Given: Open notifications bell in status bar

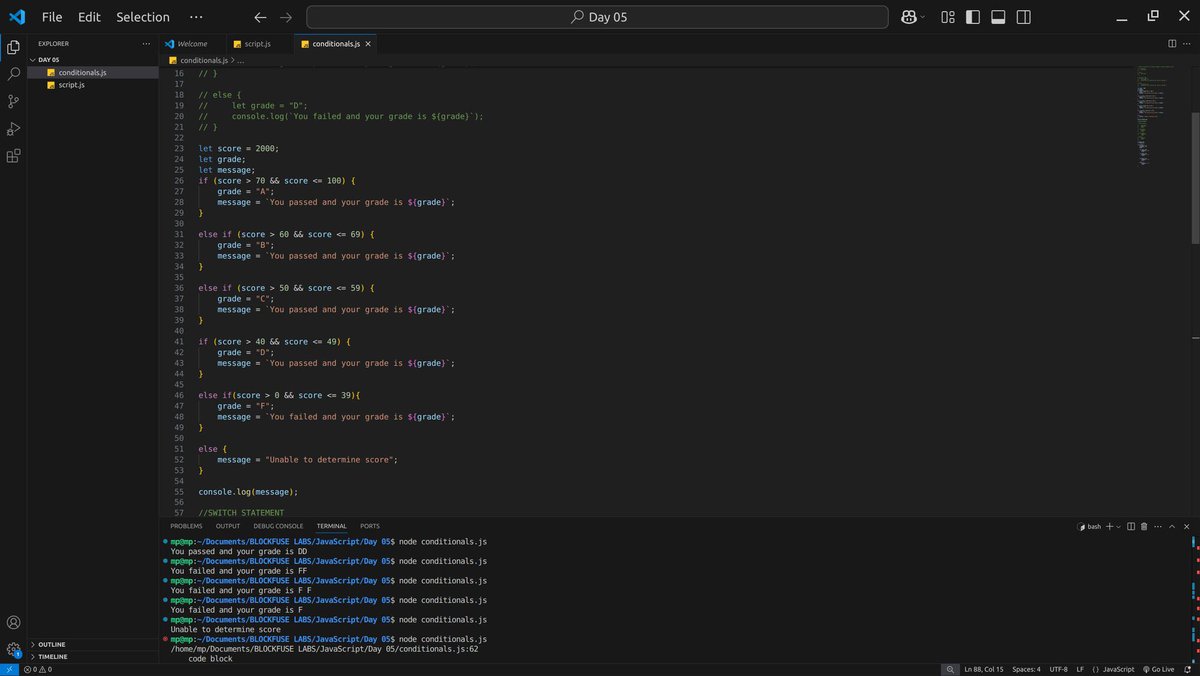Looking at the screenshot, I should (1187, 669).
